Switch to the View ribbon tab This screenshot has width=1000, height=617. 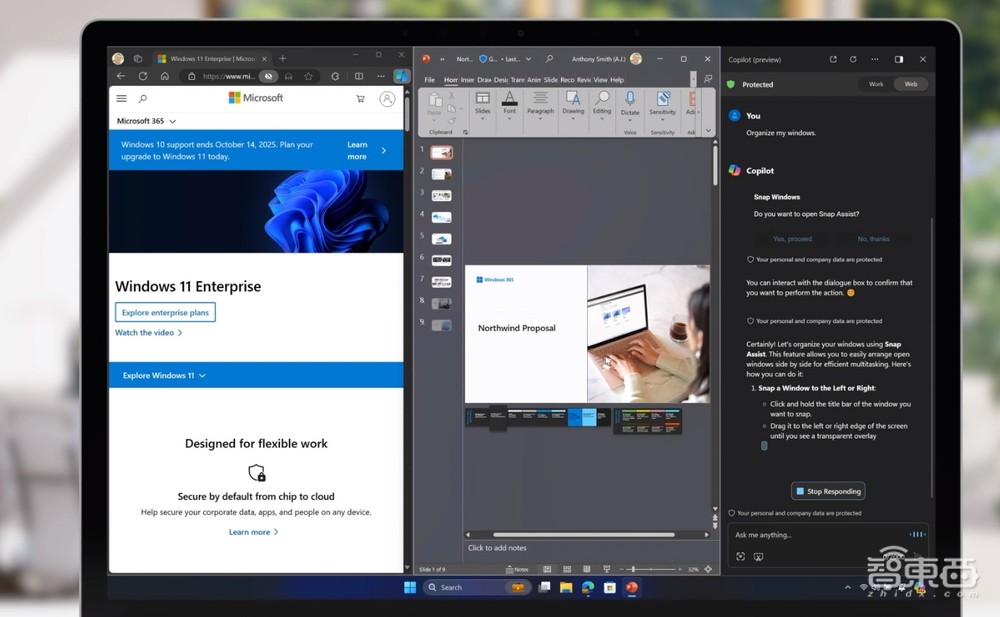pos(601,80)
